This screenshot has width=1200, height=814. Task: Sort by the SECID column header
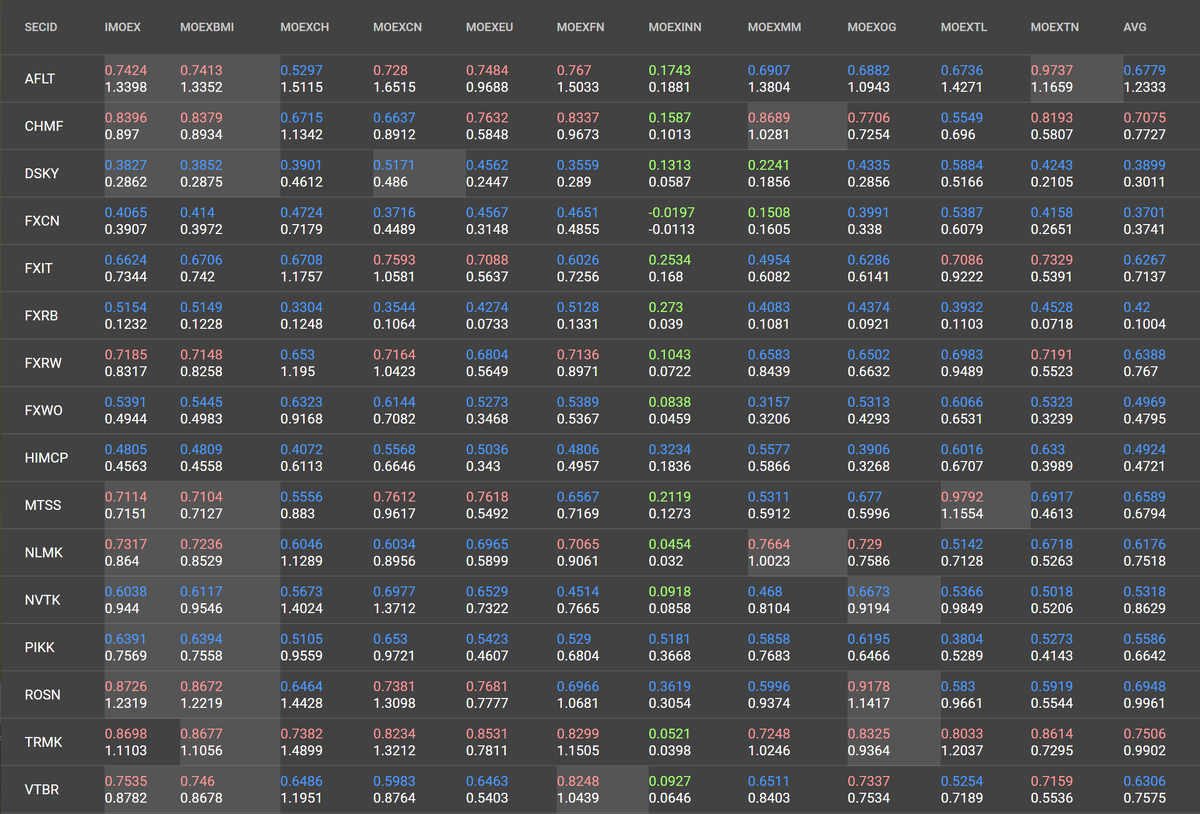pyautogui.click(x=41, y=27)
